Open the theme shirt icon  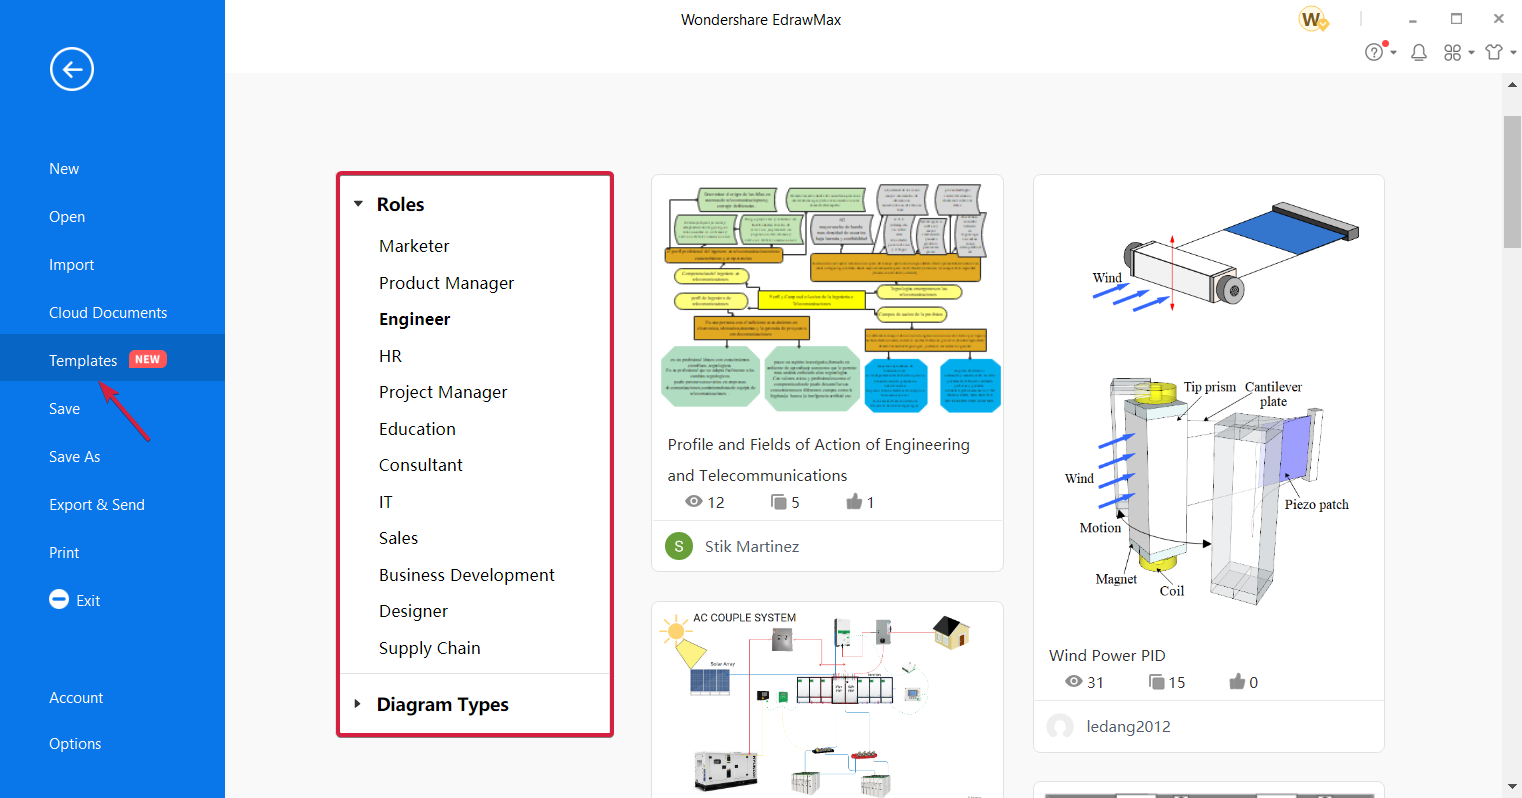coord(1494,52)
